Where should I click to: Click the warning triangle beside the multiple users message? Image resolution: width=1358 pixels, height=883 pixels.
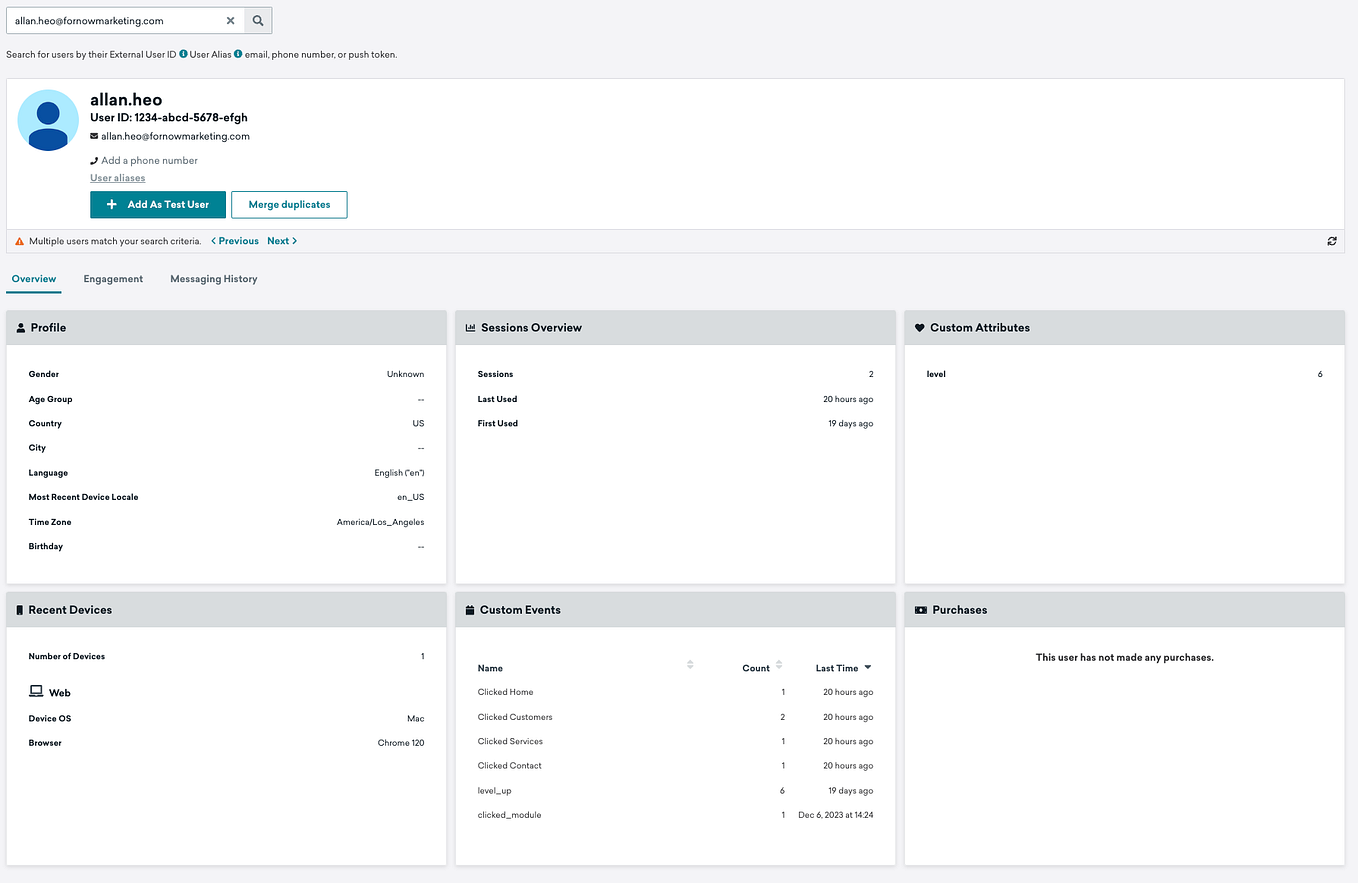pos(18,240)
